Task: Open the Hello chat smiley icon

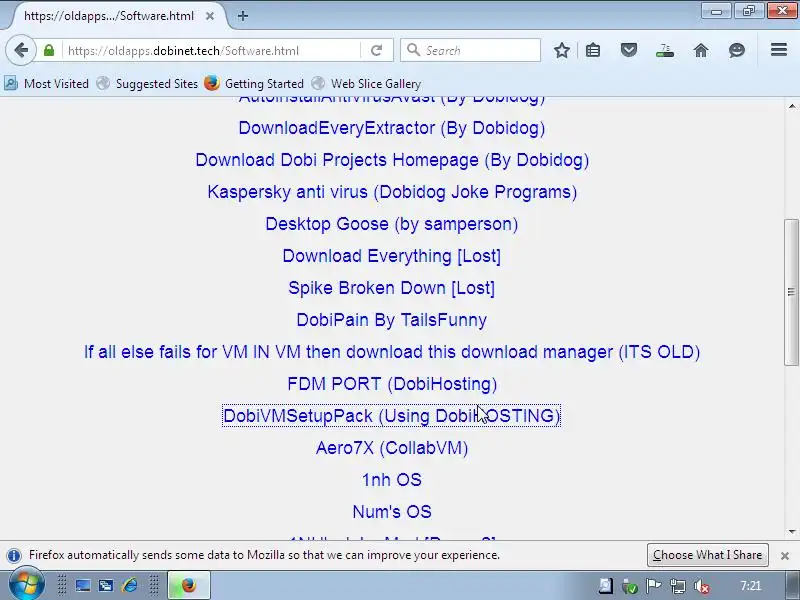Action: coord(737,51)
